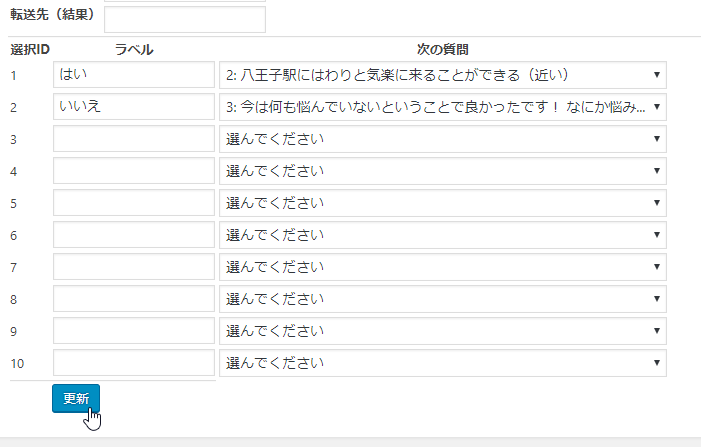Click the 更新 update button
The width and height of the screenshot is (701, 447).
tap(76, 398)
